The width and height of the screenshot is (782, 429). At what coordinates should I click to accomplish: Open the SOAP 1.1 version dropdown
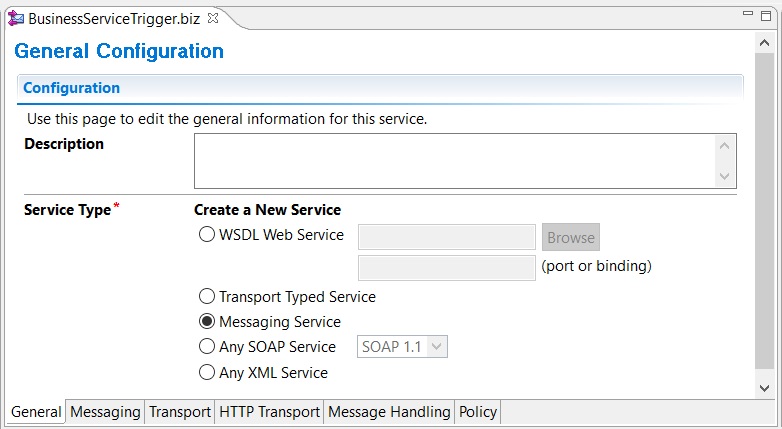pos(402,347)
